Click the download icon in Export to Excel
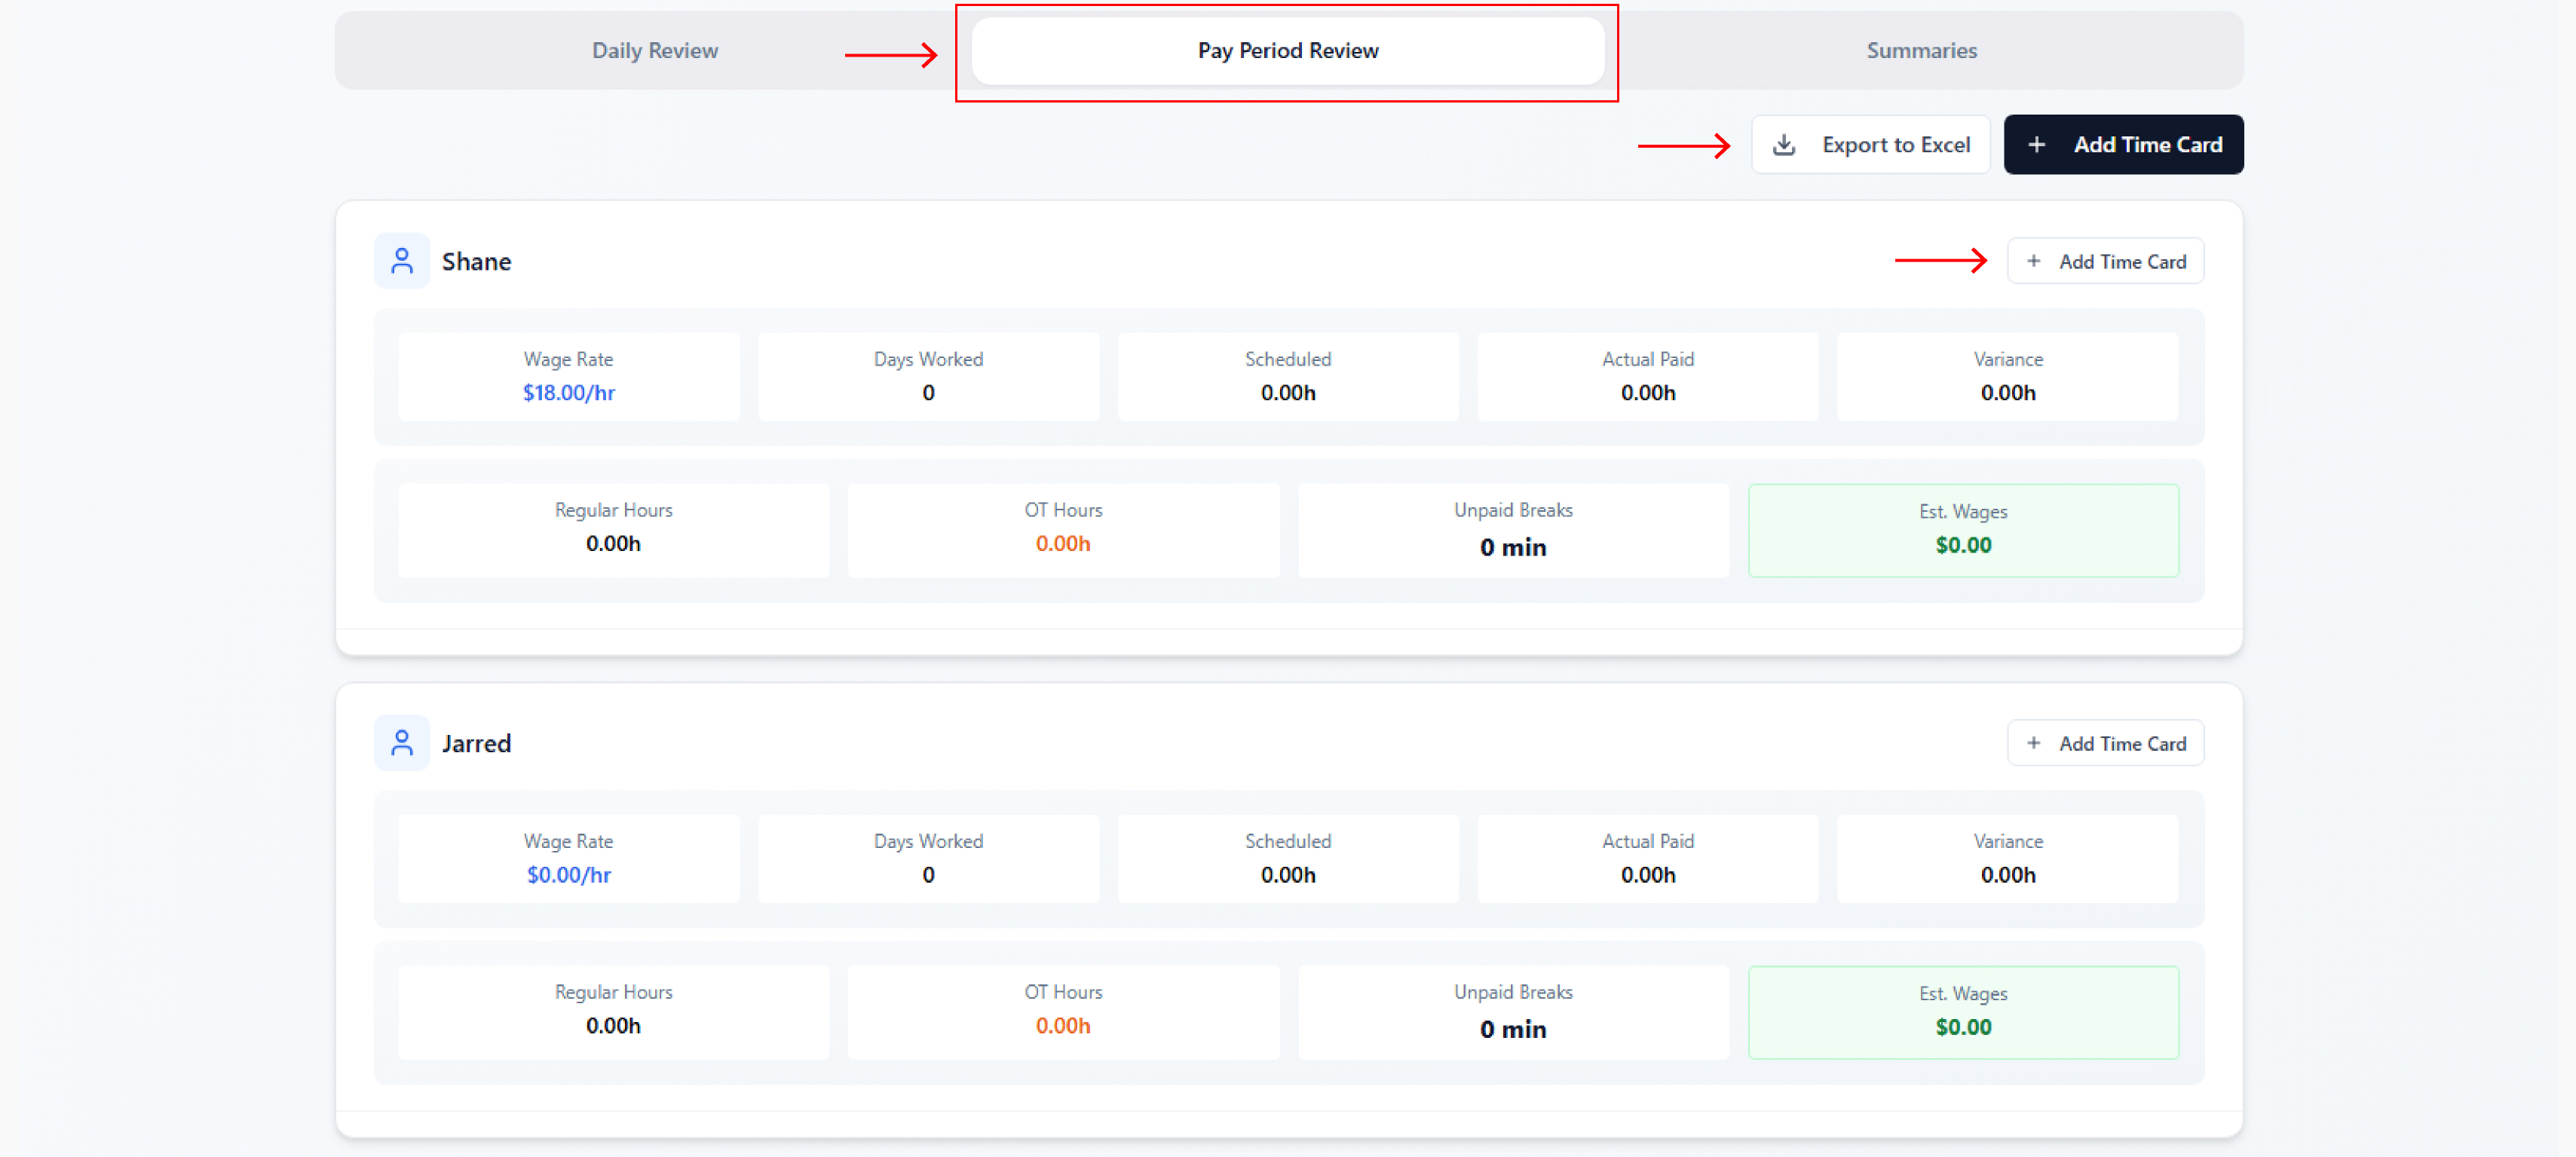 coord(1784,145)
